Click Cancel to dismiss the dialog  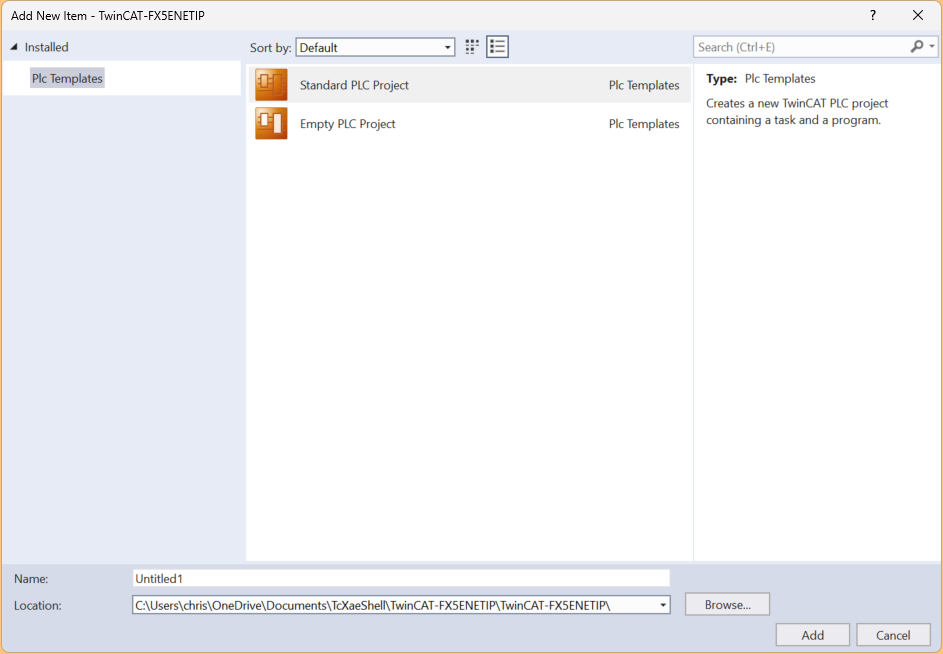pyautogui.click(x=893, y=635)
